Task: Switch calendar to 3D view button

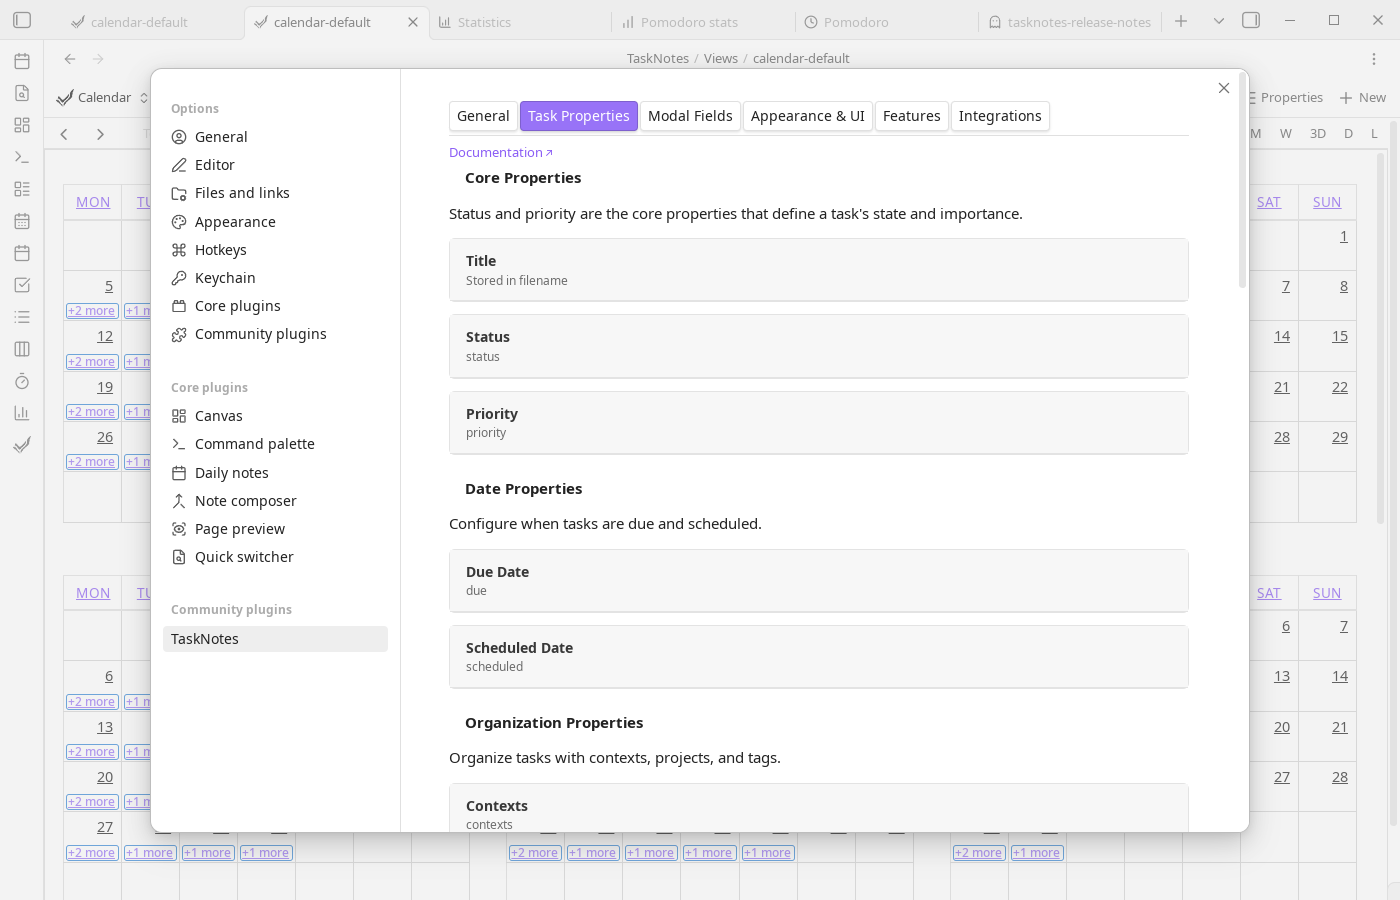Action: (1318, 134)
